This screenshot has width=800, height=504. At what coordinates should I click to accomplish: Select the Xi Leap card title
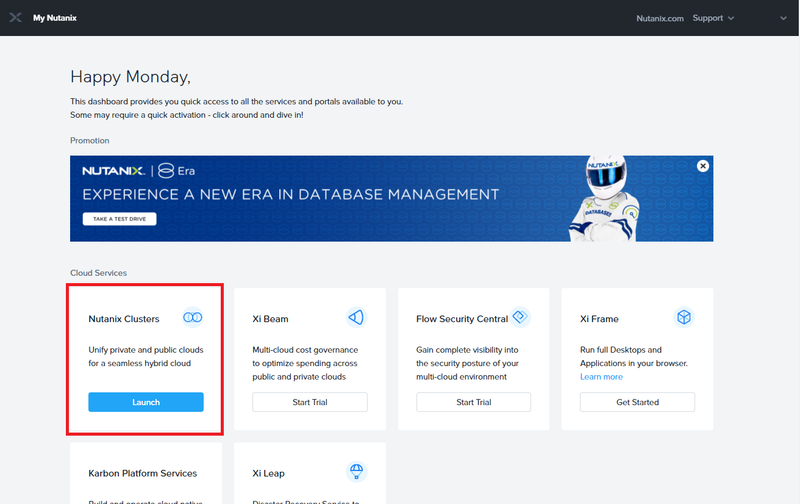(268, 473)
